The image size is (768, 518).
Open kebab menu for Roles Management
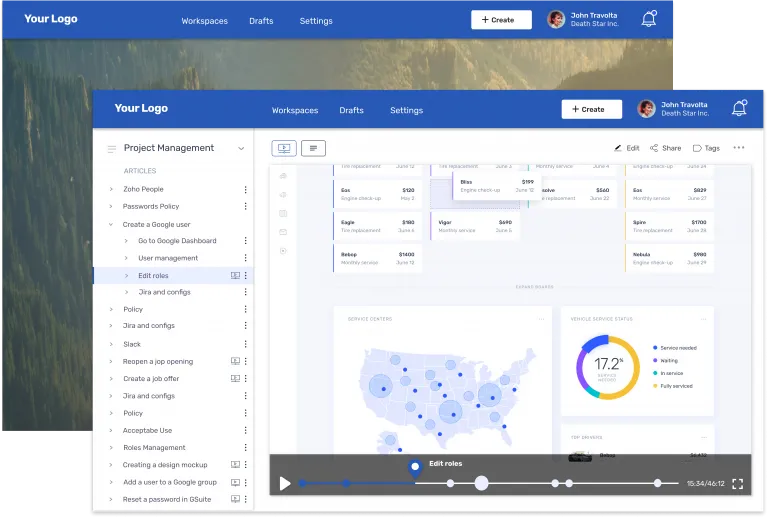[x=245, y=447]
